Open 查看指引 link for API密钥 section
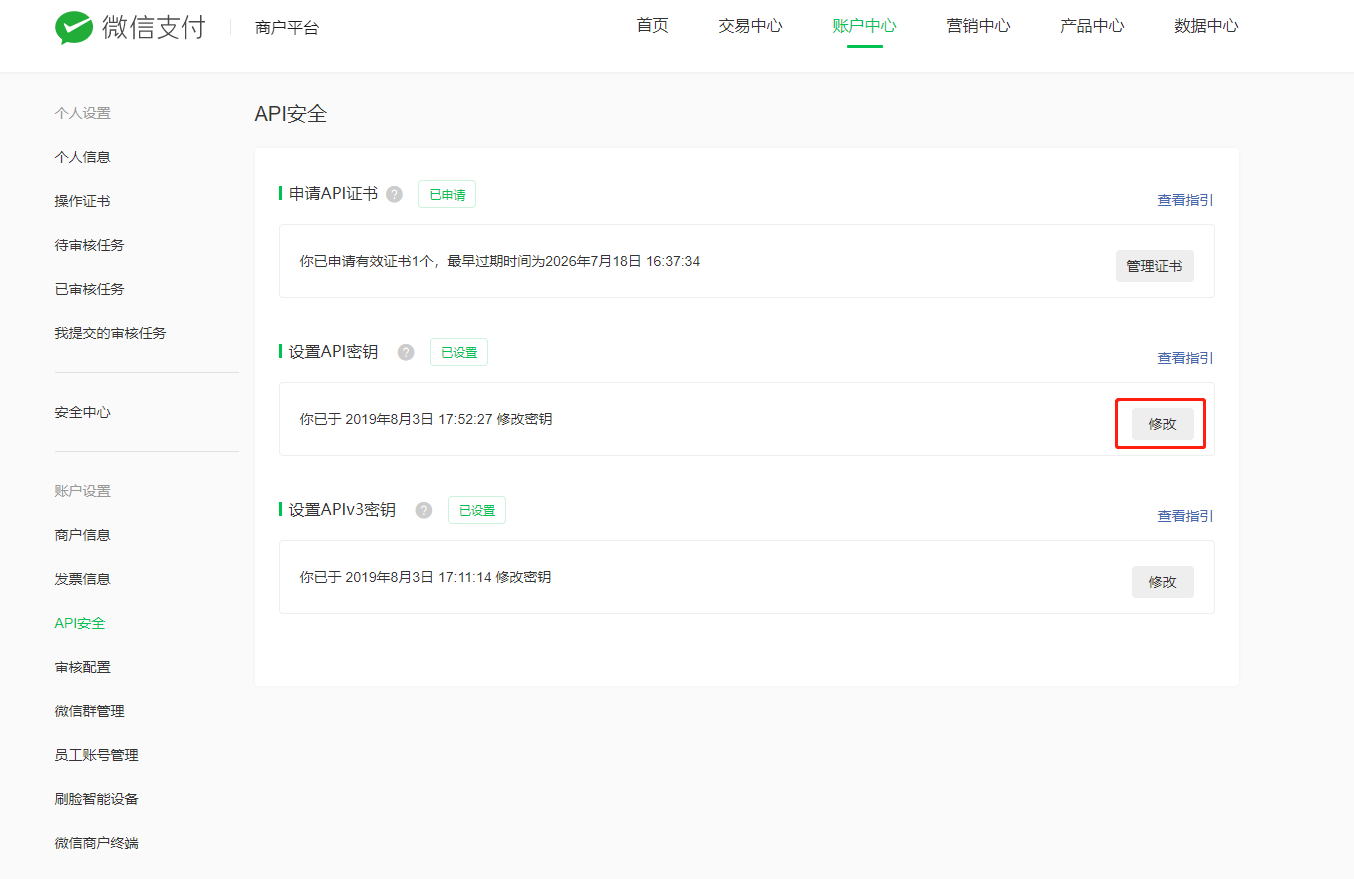 point(1185,358)
